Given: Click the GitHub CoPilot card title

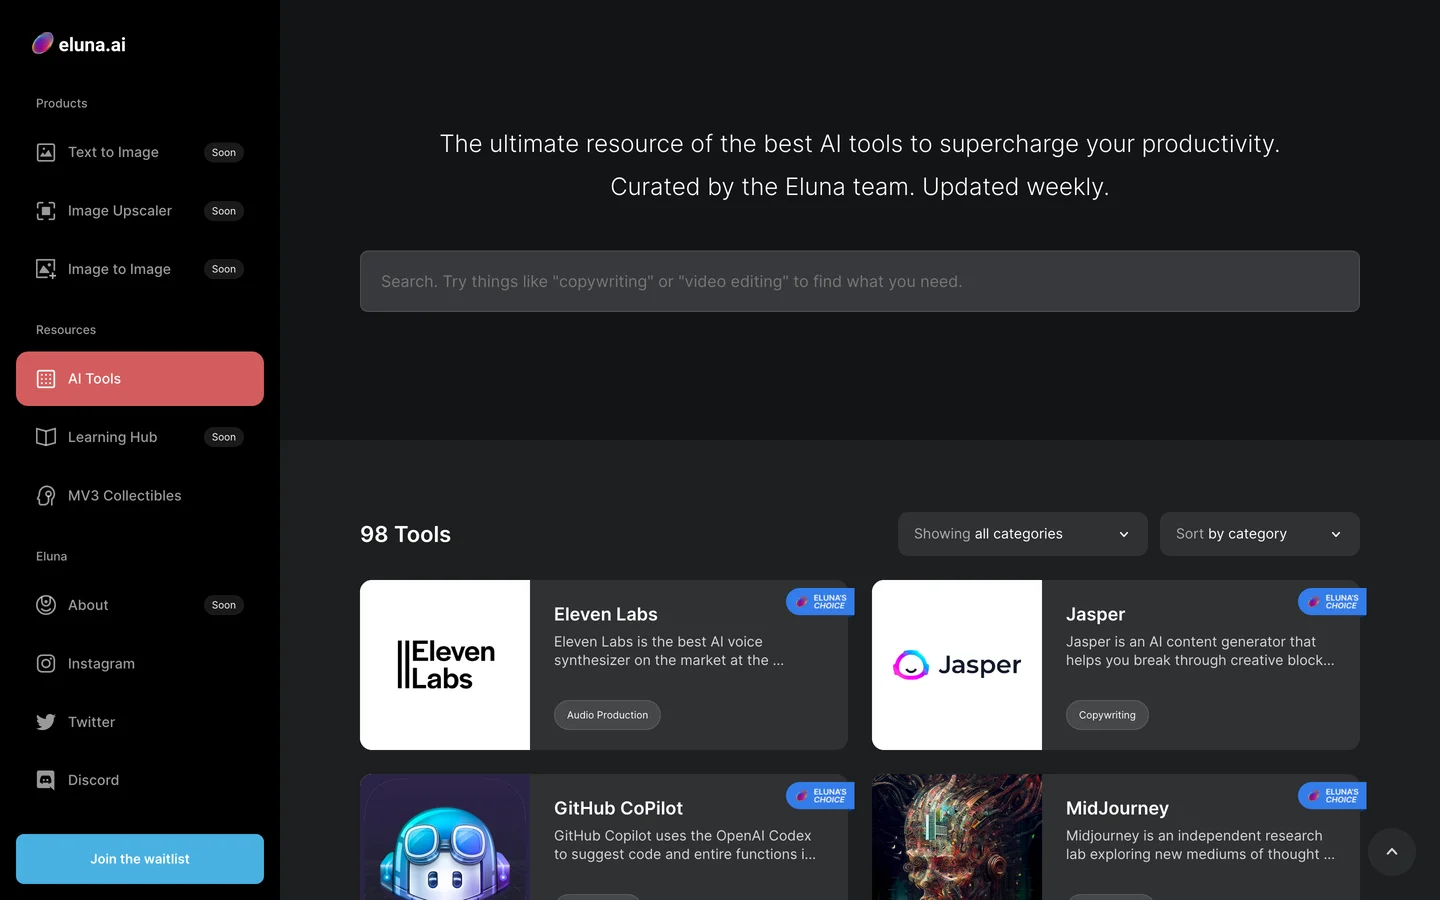Looking at the screenshot, I should [x=618, y=808].
